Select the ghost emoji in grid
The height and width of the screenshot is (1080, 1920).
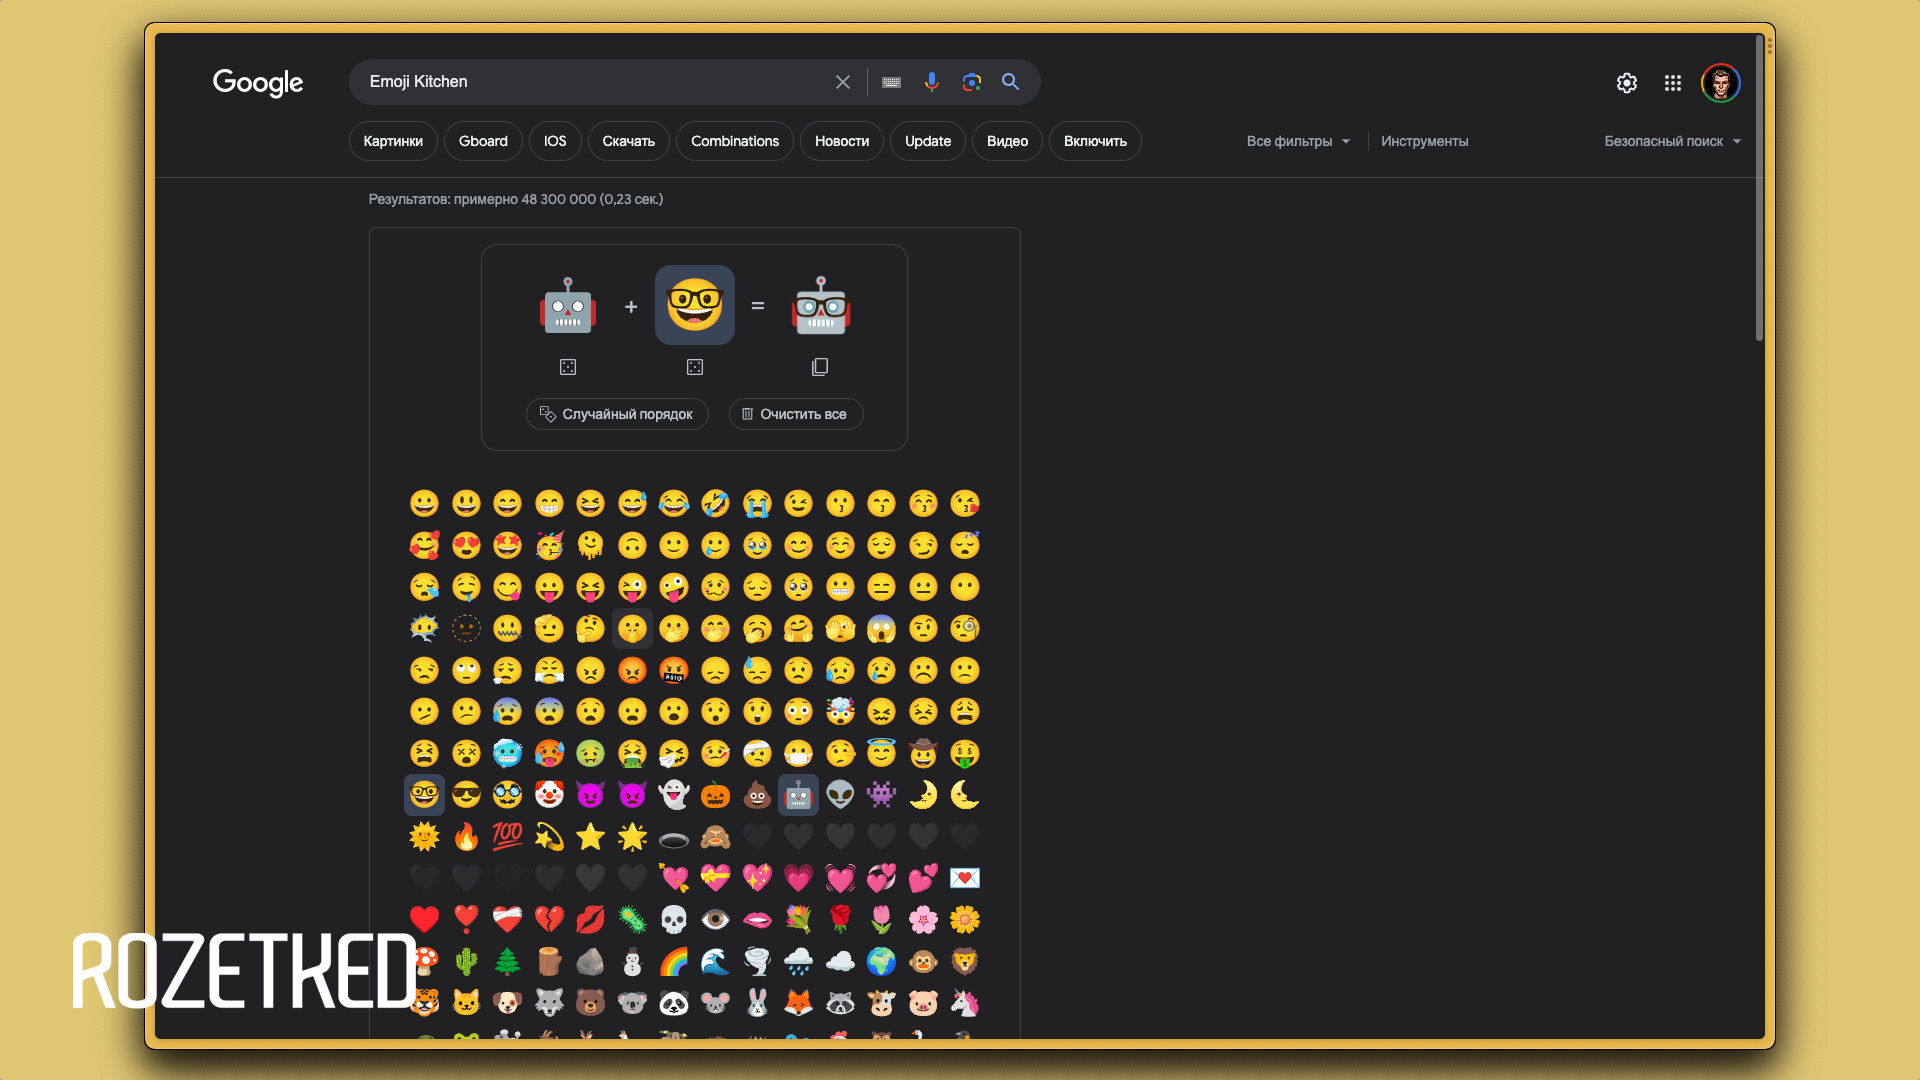pos(674,795)
